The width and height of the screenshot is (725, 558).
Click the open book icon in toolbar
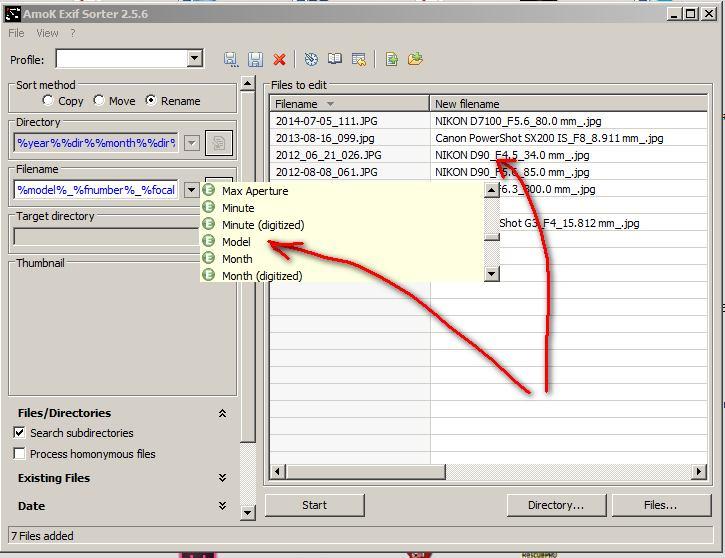(x=335, y=59)
